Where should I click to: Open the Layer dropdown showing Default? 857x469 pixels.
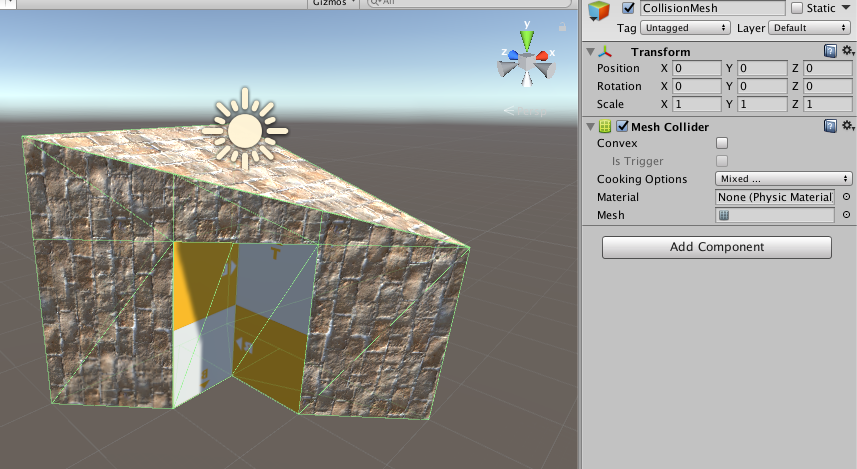pyautogui.click(x=810, y=27)
